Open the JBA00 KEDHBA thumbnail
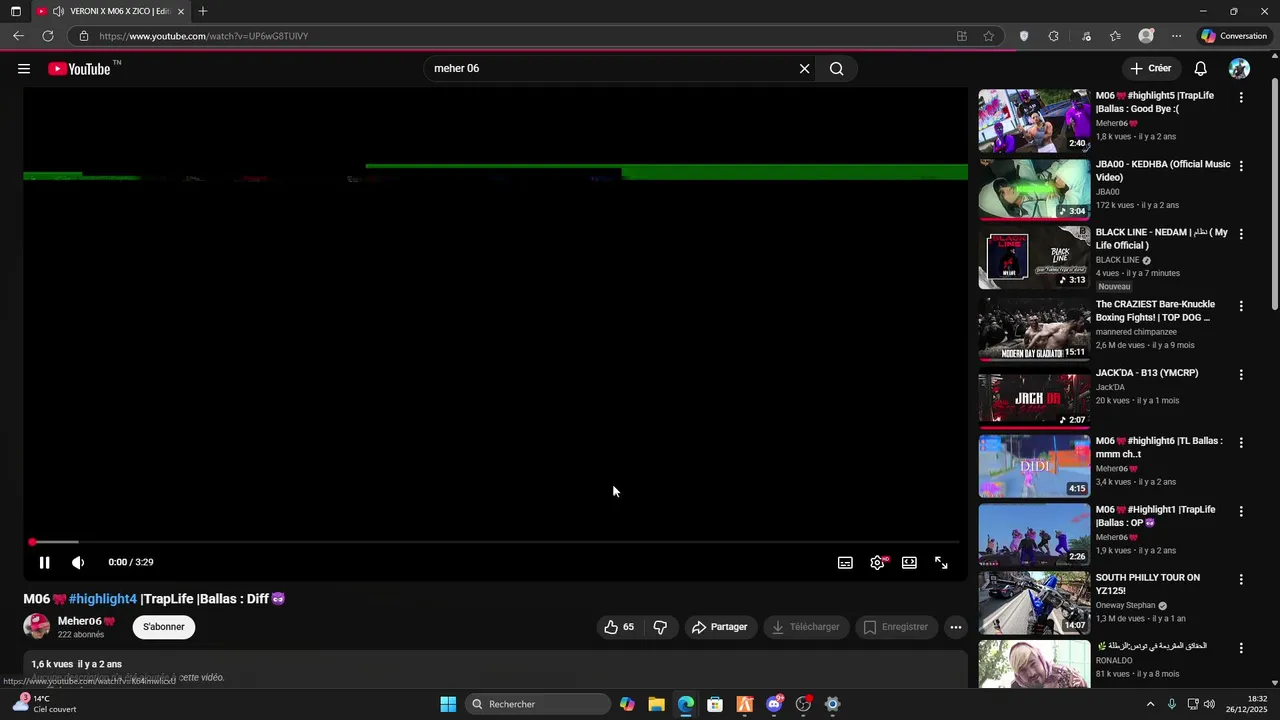The width and height of the screenshot is (1280, 720). click(x=1034, y=189)
